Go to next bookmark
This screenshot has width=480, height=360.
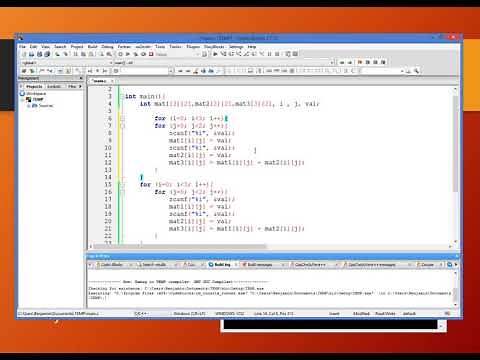click(x=375, y=62)
